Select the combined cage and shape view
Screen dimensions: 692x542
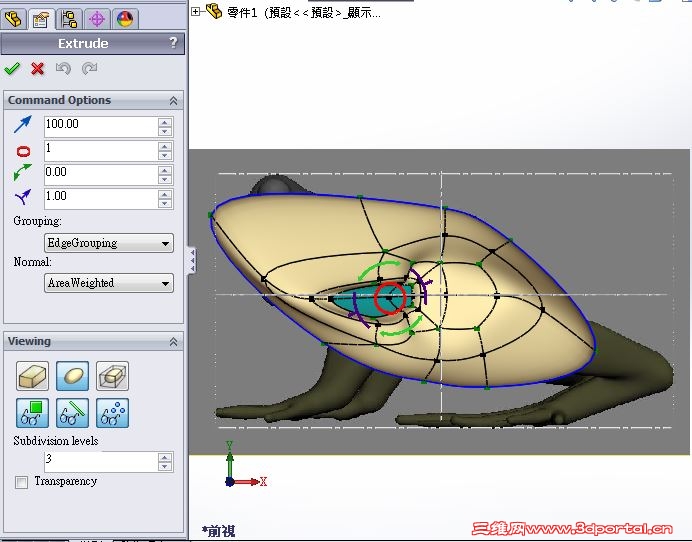(x=113, y=376)
